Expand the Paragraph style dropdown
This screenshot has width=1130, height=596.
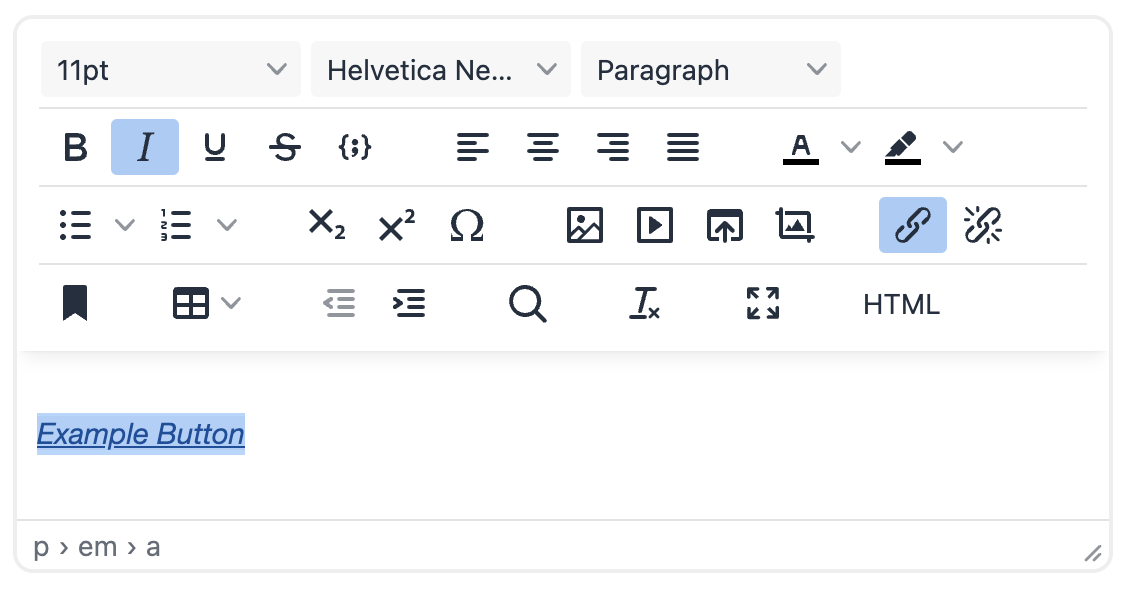711,69
